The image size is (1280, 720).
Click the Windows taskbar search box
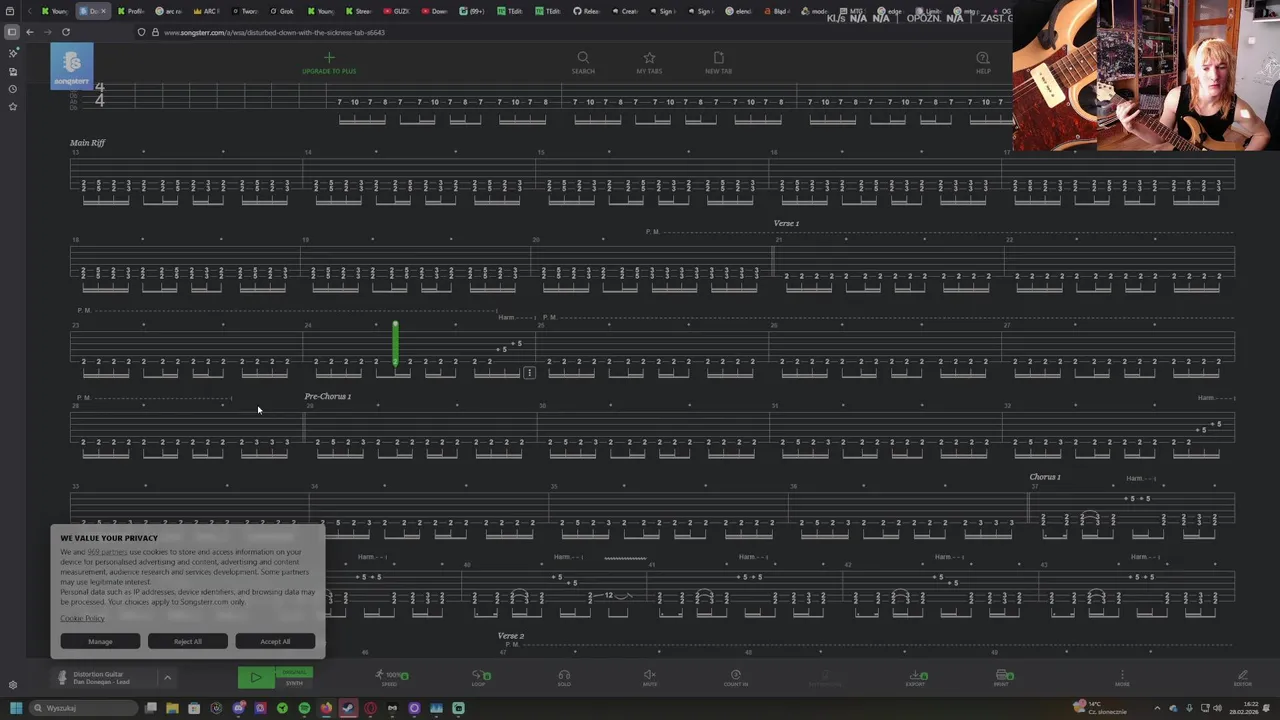(82, 708)
